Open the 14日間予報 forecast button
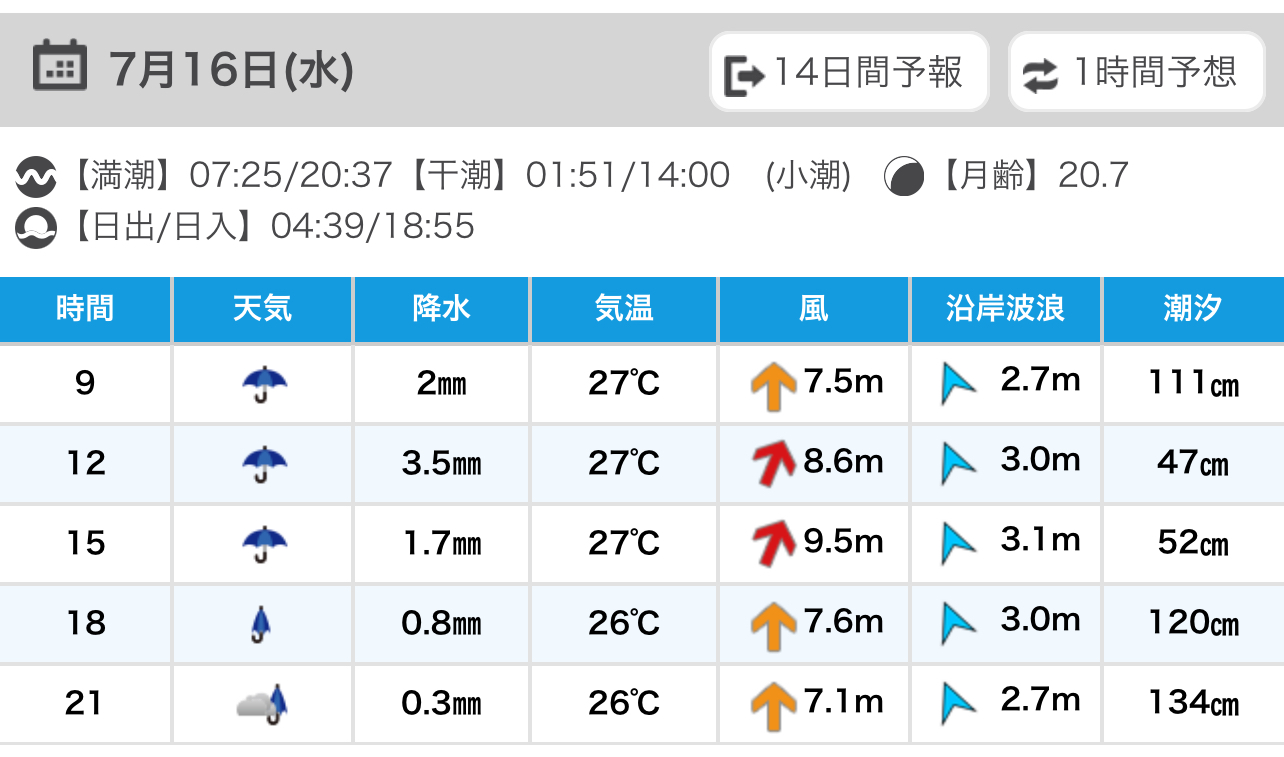 click(849, 72)
